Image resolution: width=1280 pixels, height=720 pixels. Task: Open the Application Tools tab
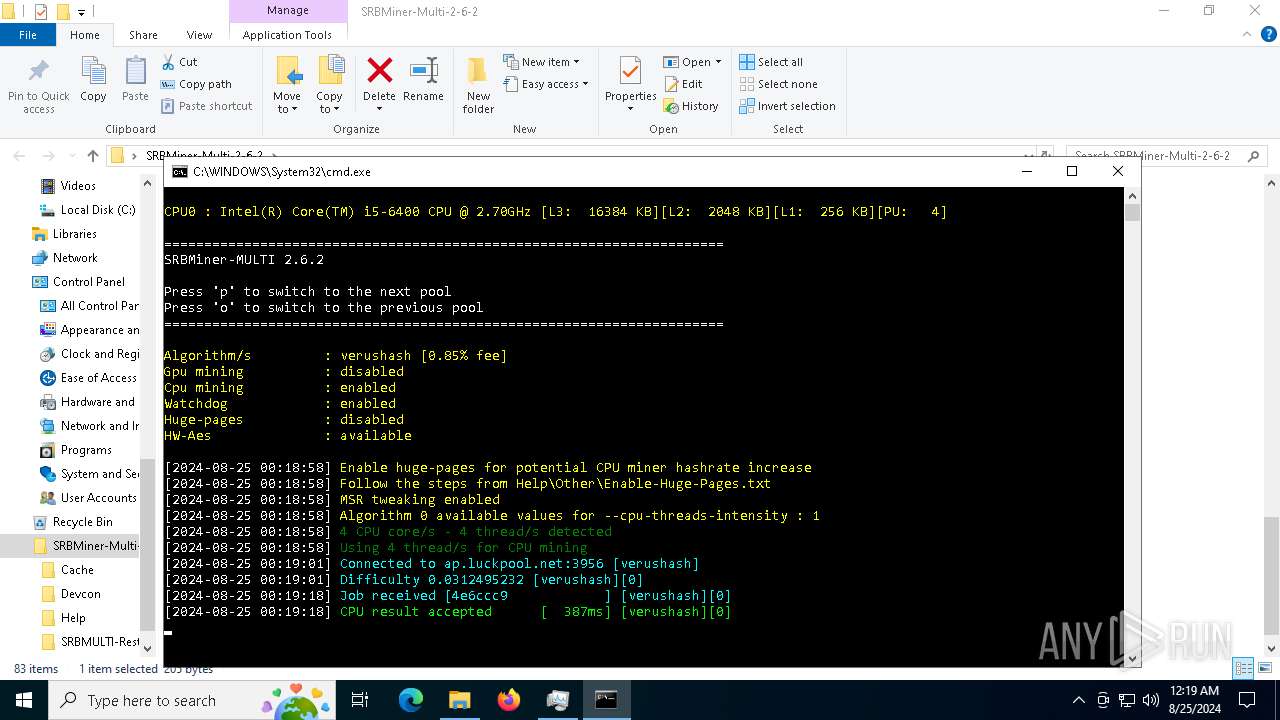(287, 34)
